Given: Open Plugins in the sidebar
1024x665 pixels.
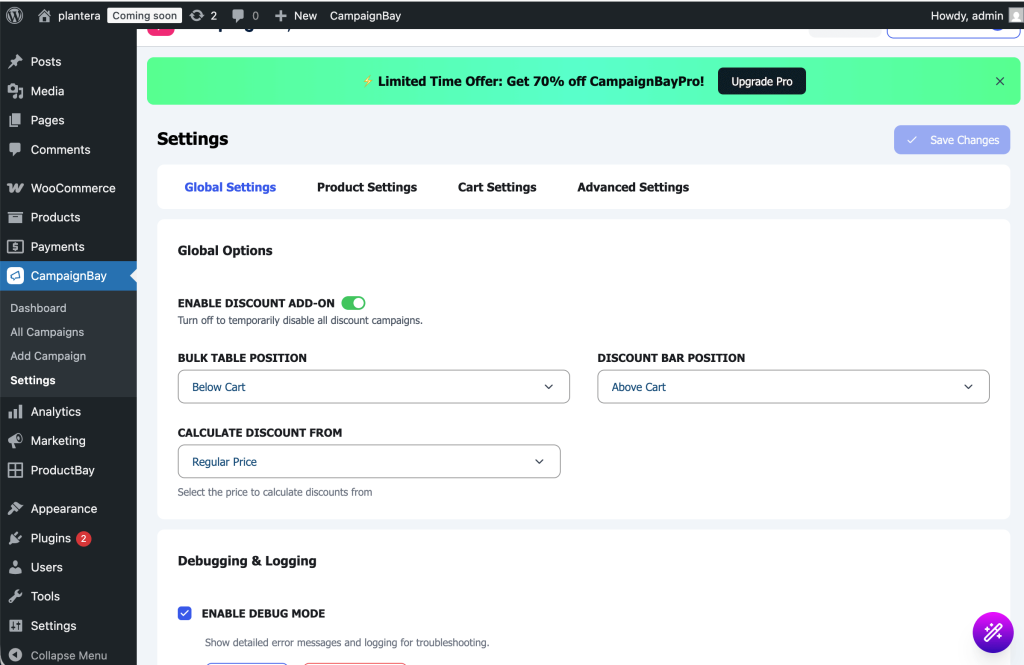Looking at the screenshot, I should pos(50,538).
